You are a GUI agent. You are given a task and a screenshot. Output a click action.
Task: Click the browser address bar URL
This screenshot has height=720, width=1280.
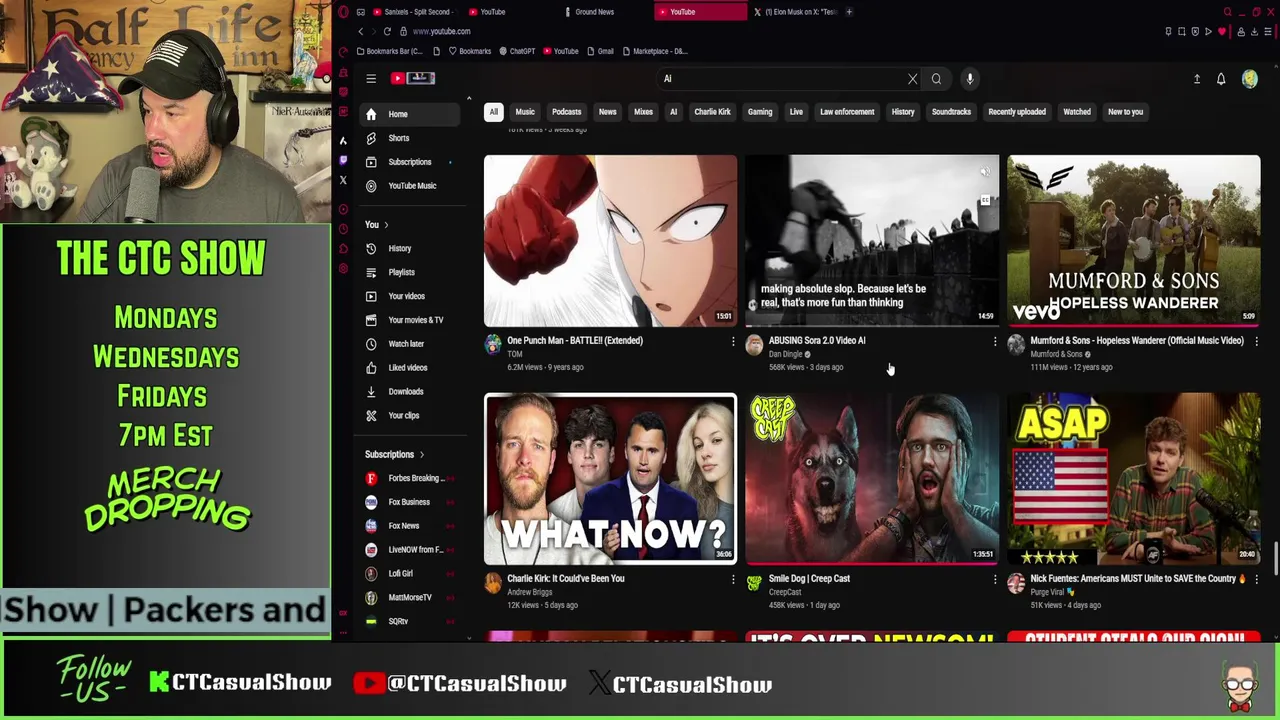pyautogui.click(x=441, y=31)
